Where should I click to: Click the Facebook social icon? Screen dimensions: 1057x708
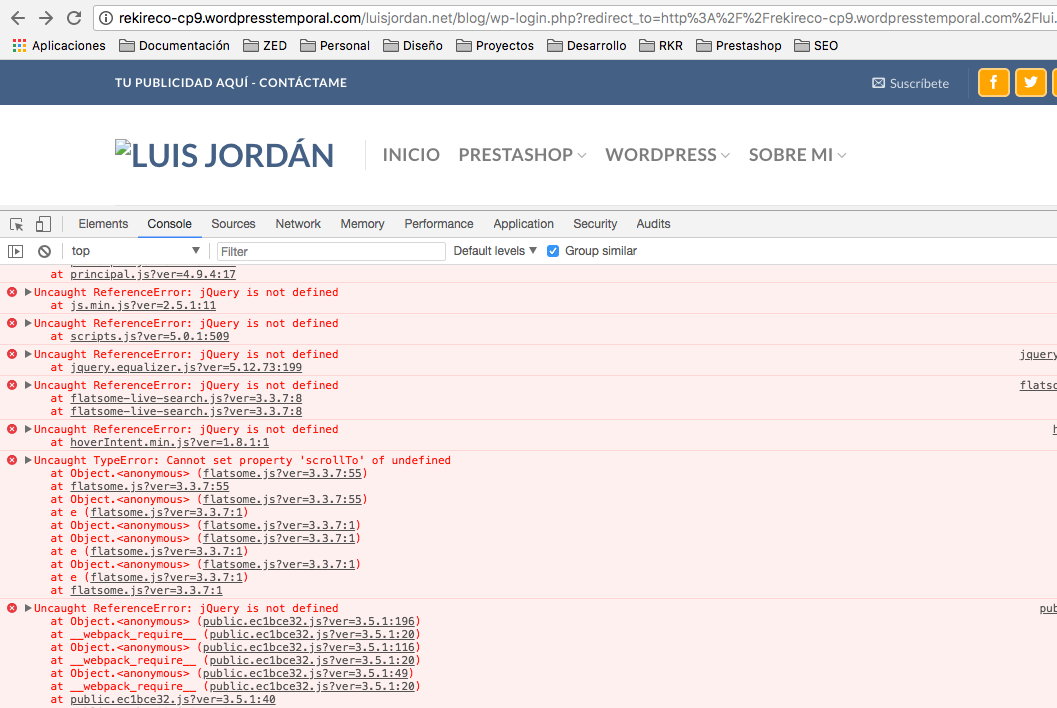(994, 82)
